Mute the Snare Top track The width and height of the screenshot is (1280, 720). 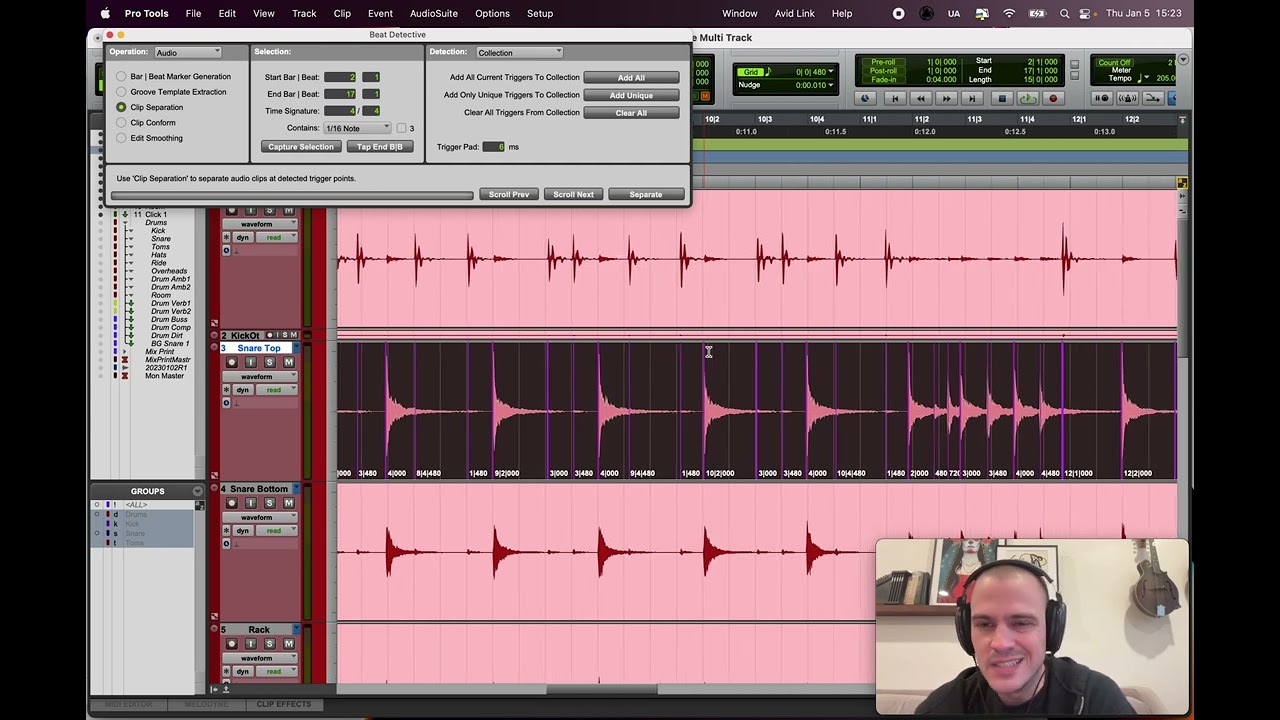click(289, 362)
